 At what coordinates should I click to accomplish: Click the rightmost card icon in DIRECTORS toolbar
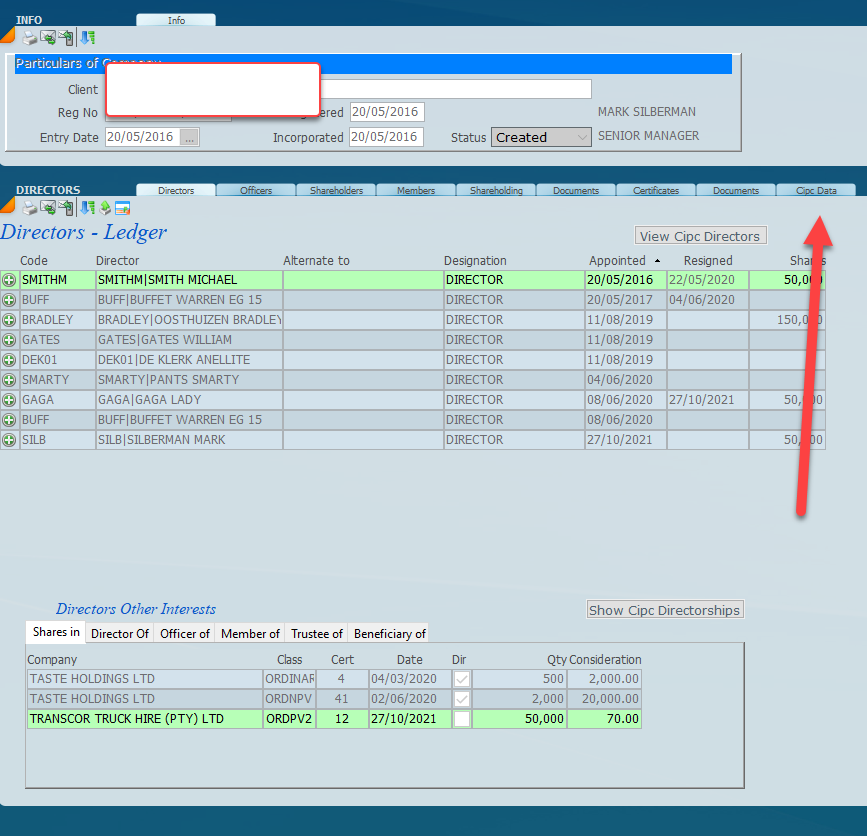tap(122, 208)
